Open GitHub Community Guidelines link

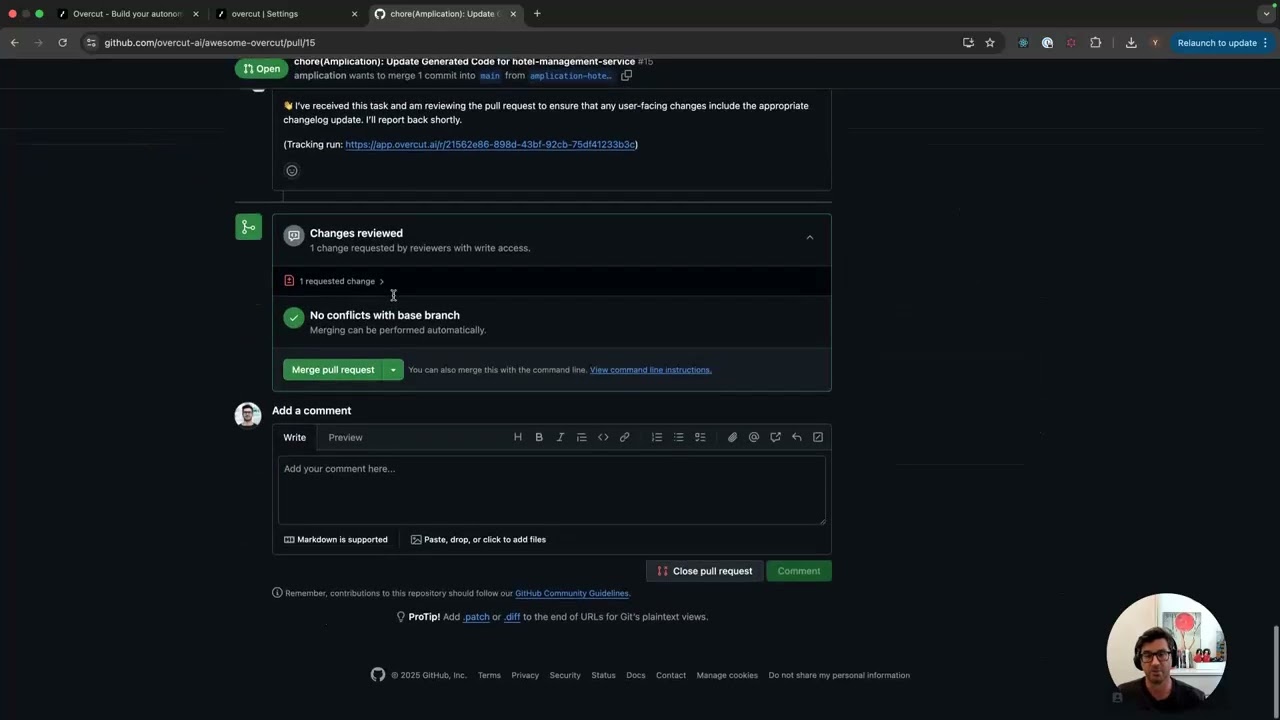click(x=572, y=593)
